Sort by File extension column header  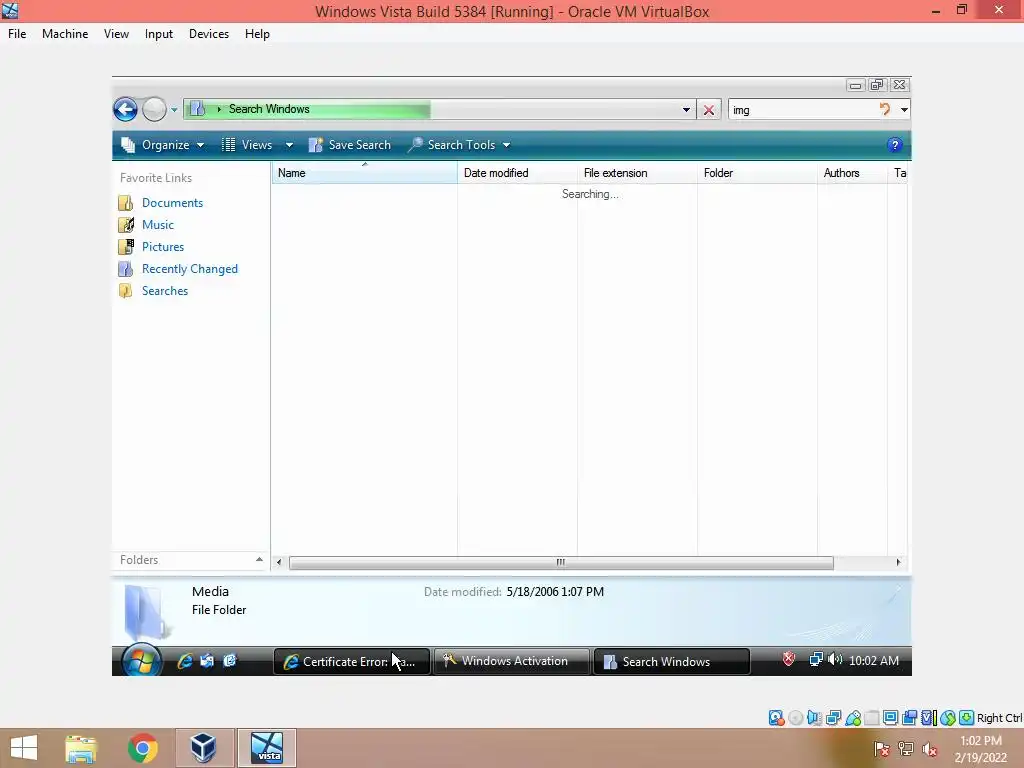point(637,173)
